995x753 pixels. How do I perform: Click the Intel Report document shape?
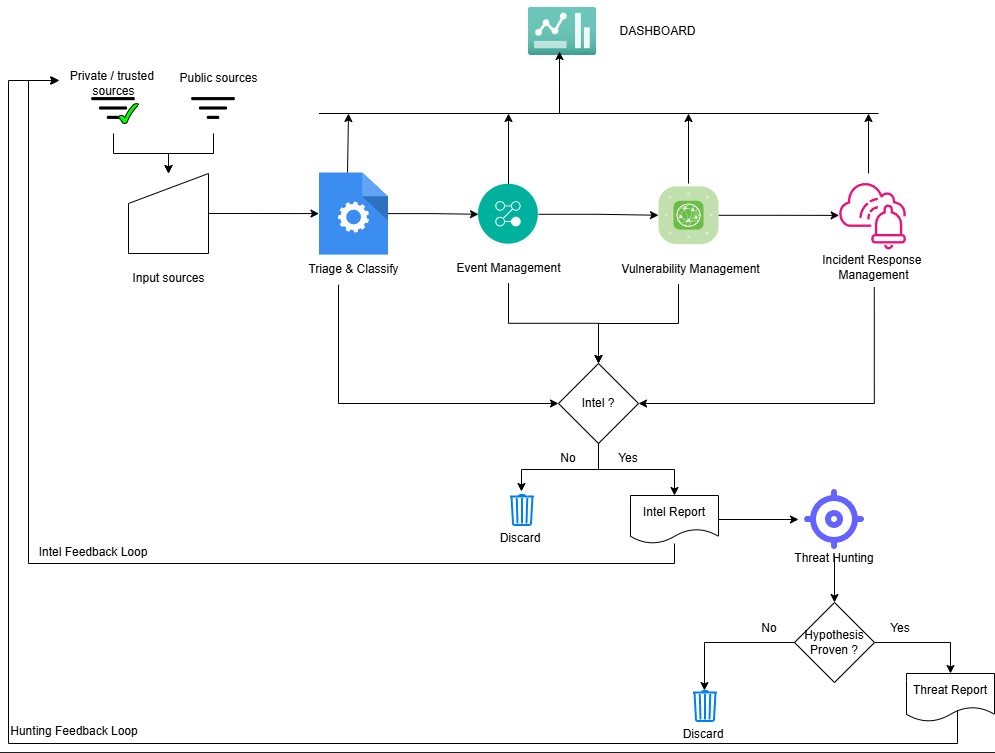pyautogui.click(x=674, y=517)
